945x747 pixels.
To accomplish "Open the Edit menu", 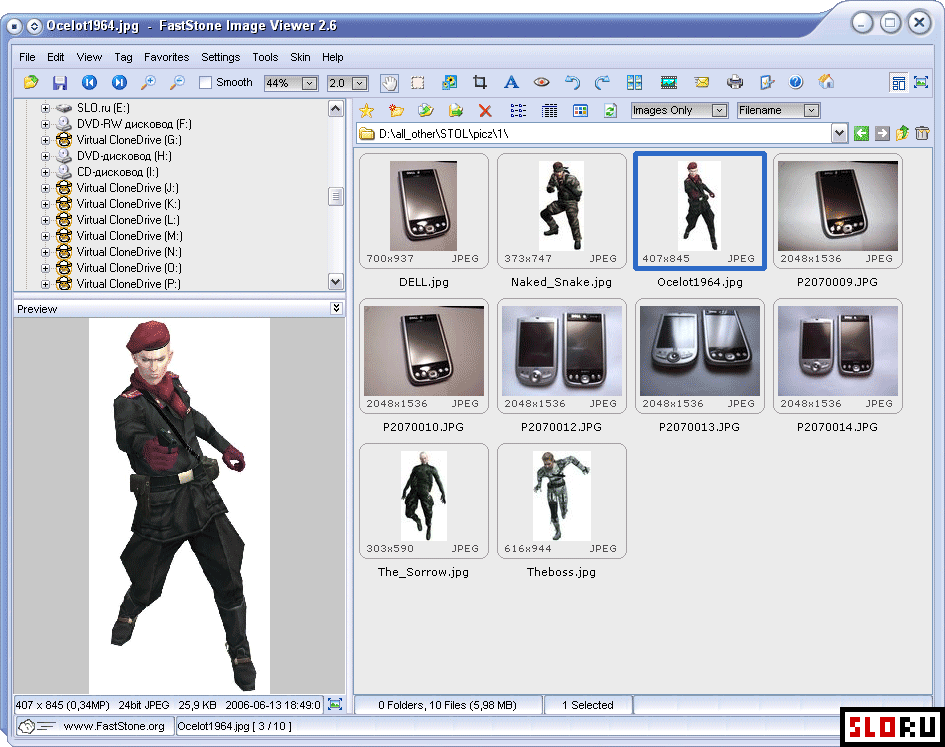I will click(x=55, y=57).
